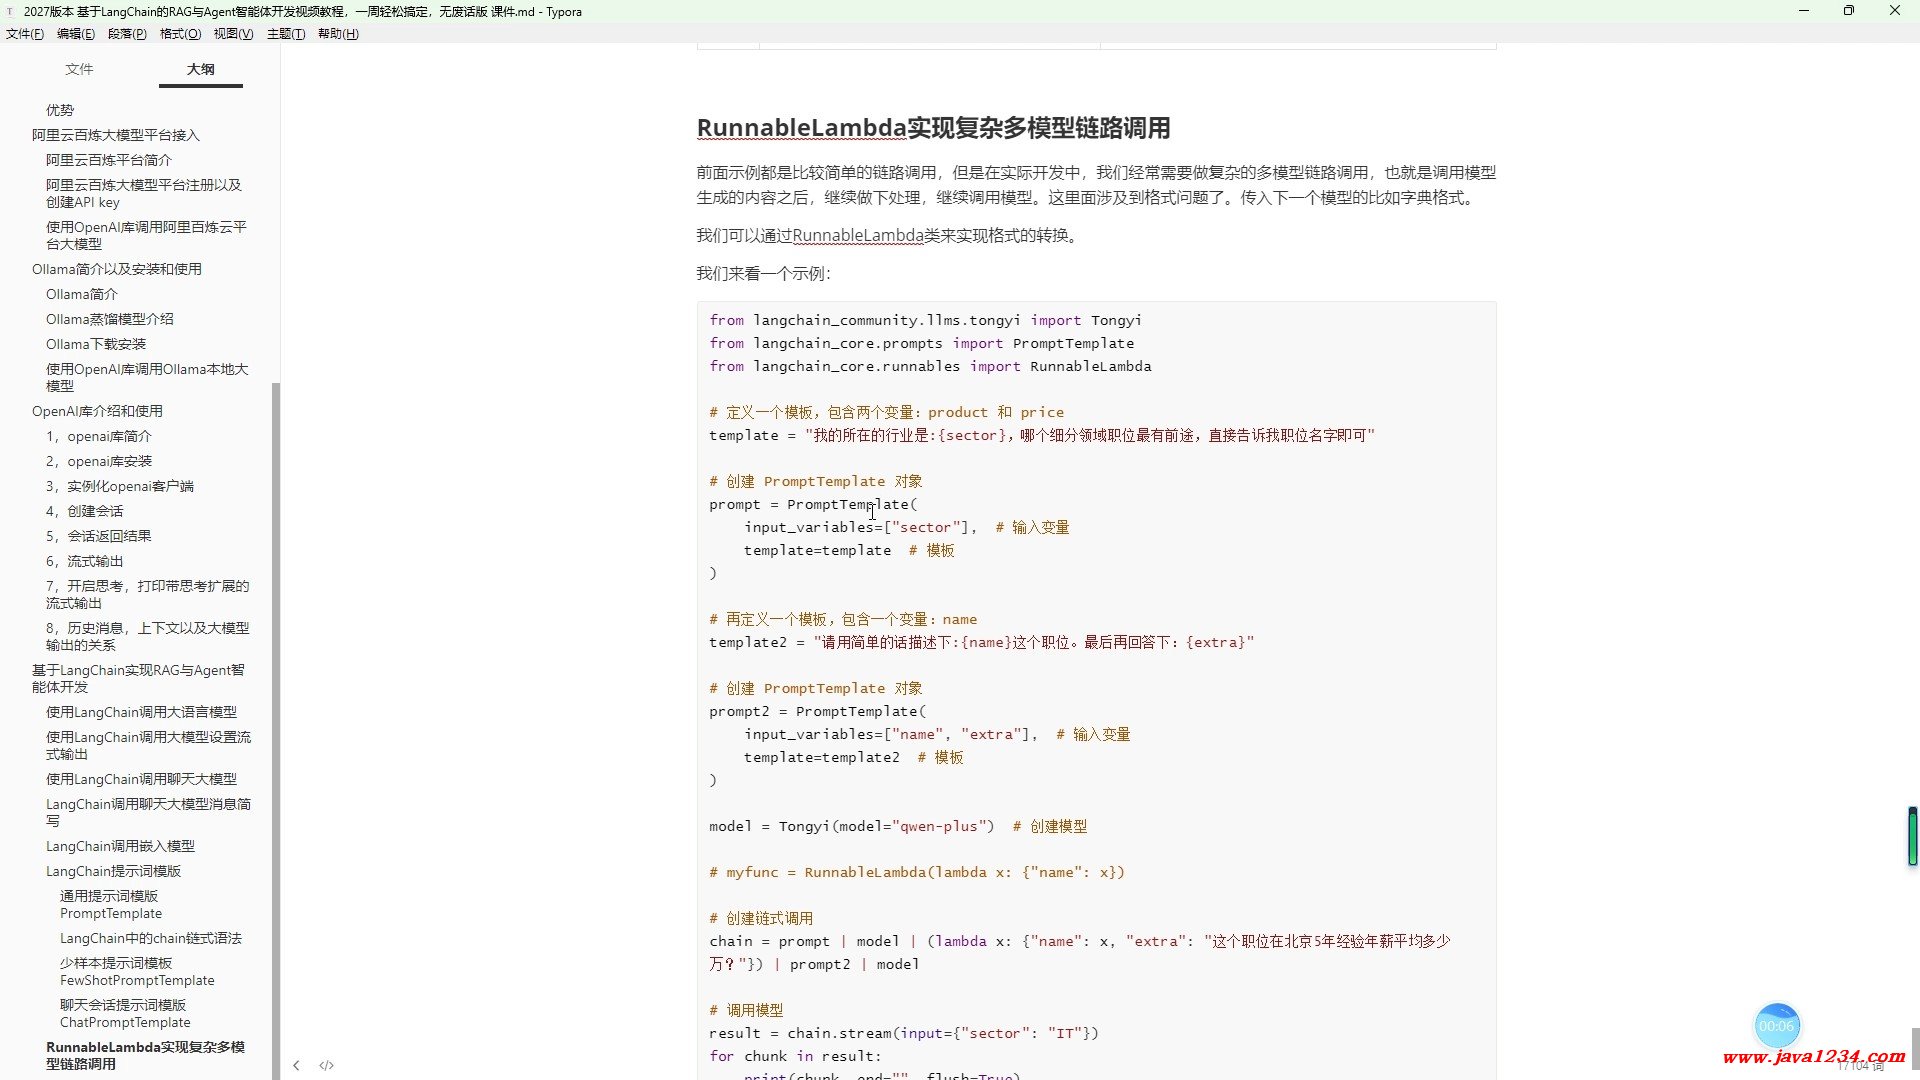Click the sidebar collapse arrow icon
Image resolution: width=1920 pixels, height=1080 pixels.
(296, 1065)
